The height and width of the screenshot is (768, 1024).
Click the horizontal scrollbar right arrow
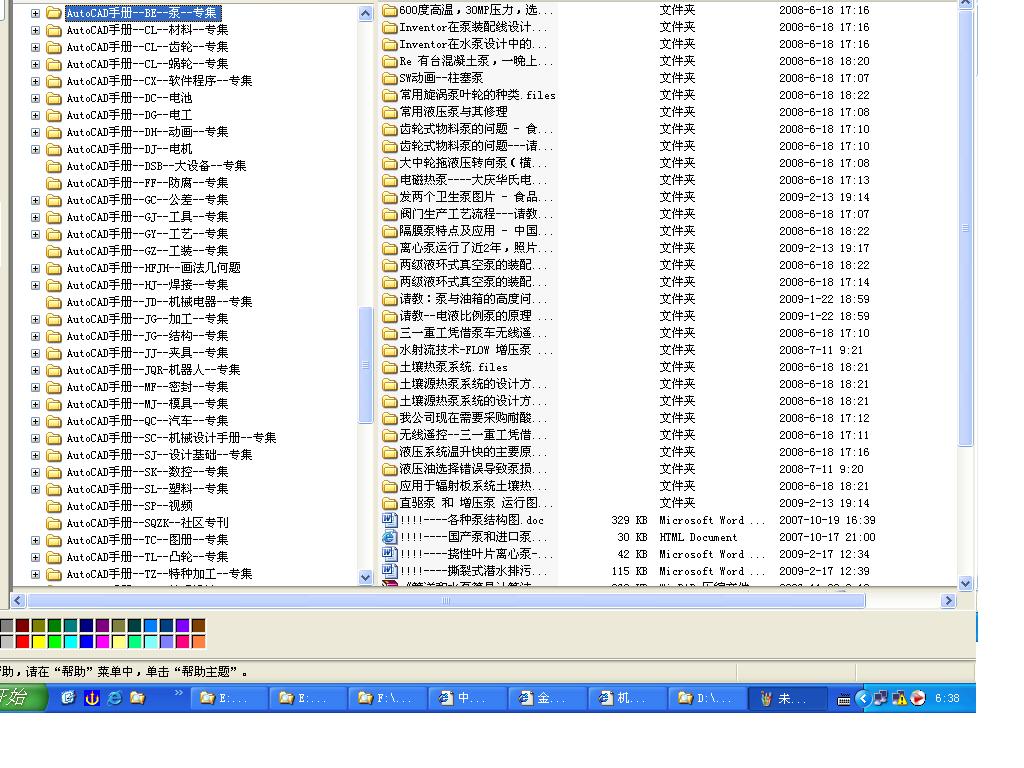click(948, 601)
